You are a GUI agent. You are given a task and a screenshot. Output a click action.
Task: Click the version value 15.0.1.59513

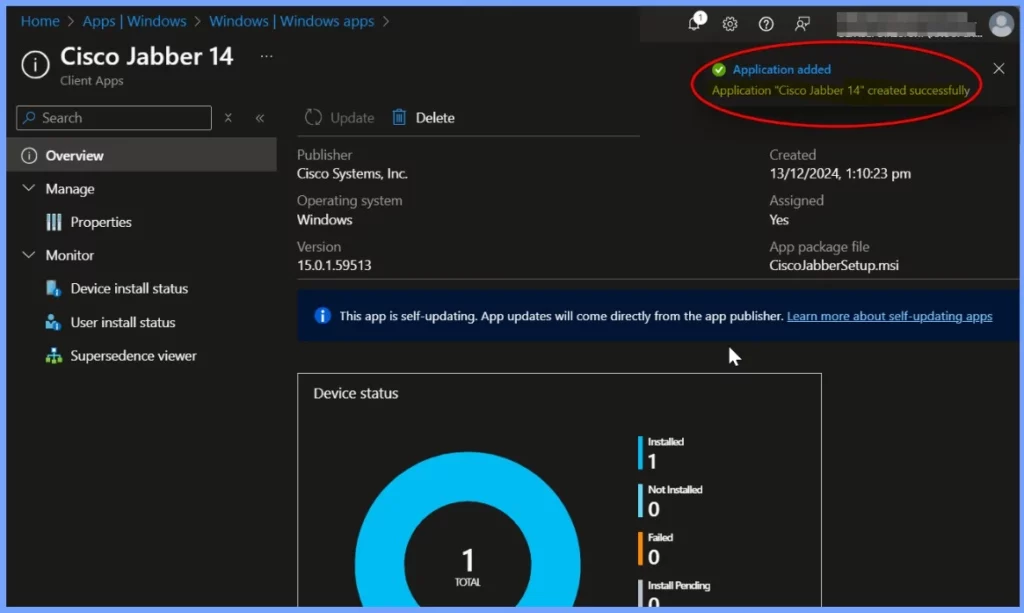334,265
